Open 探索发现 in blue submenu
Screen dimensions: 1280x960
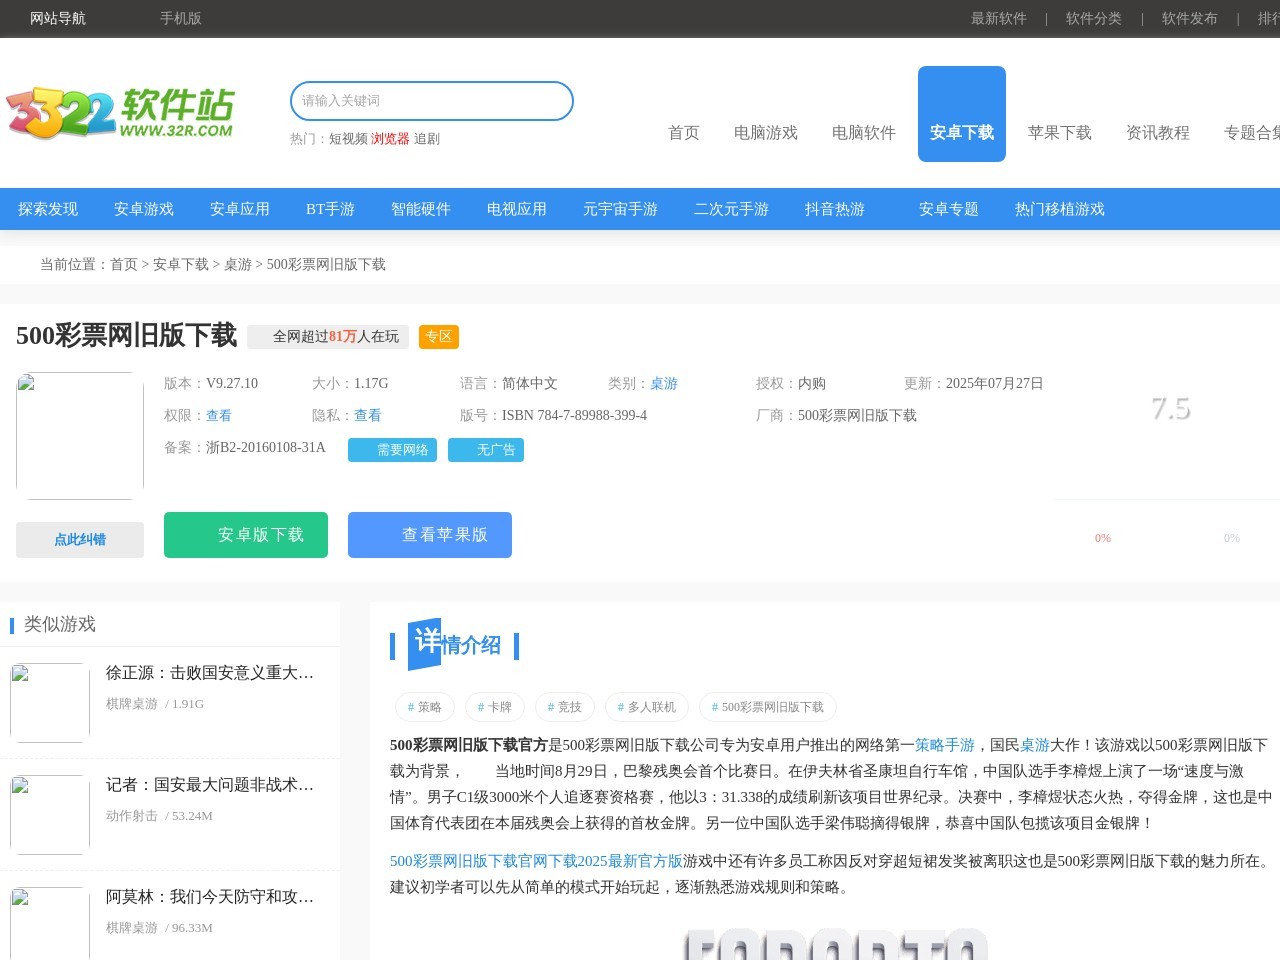[48, 209]
